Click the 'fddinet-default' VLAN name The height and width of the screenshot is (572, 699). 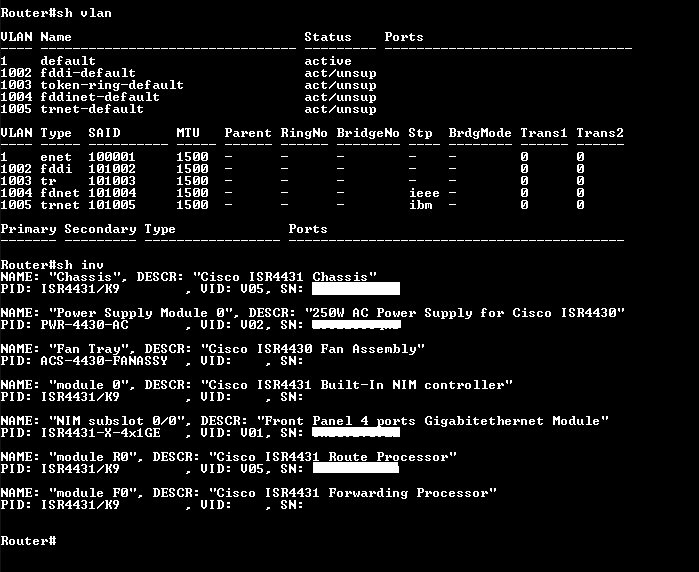coord(100,97)
